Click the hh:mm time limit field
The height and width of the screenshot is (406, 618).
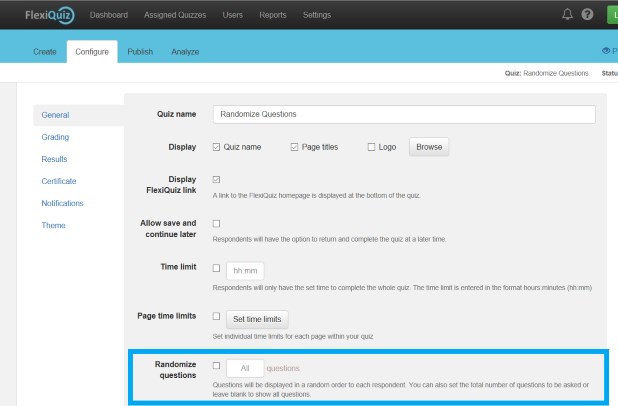(x=245, y=271)
